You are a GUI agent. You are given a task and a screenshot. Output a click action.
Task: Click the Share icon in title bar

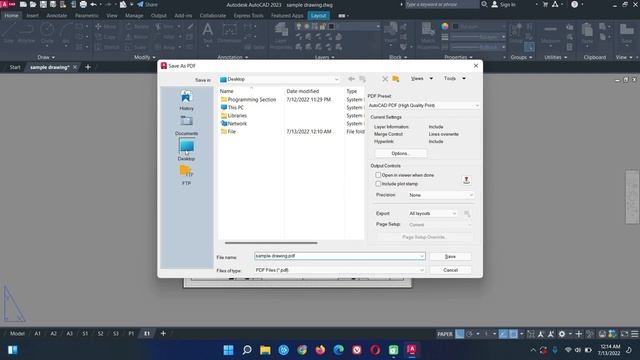[x=147, y=4]
